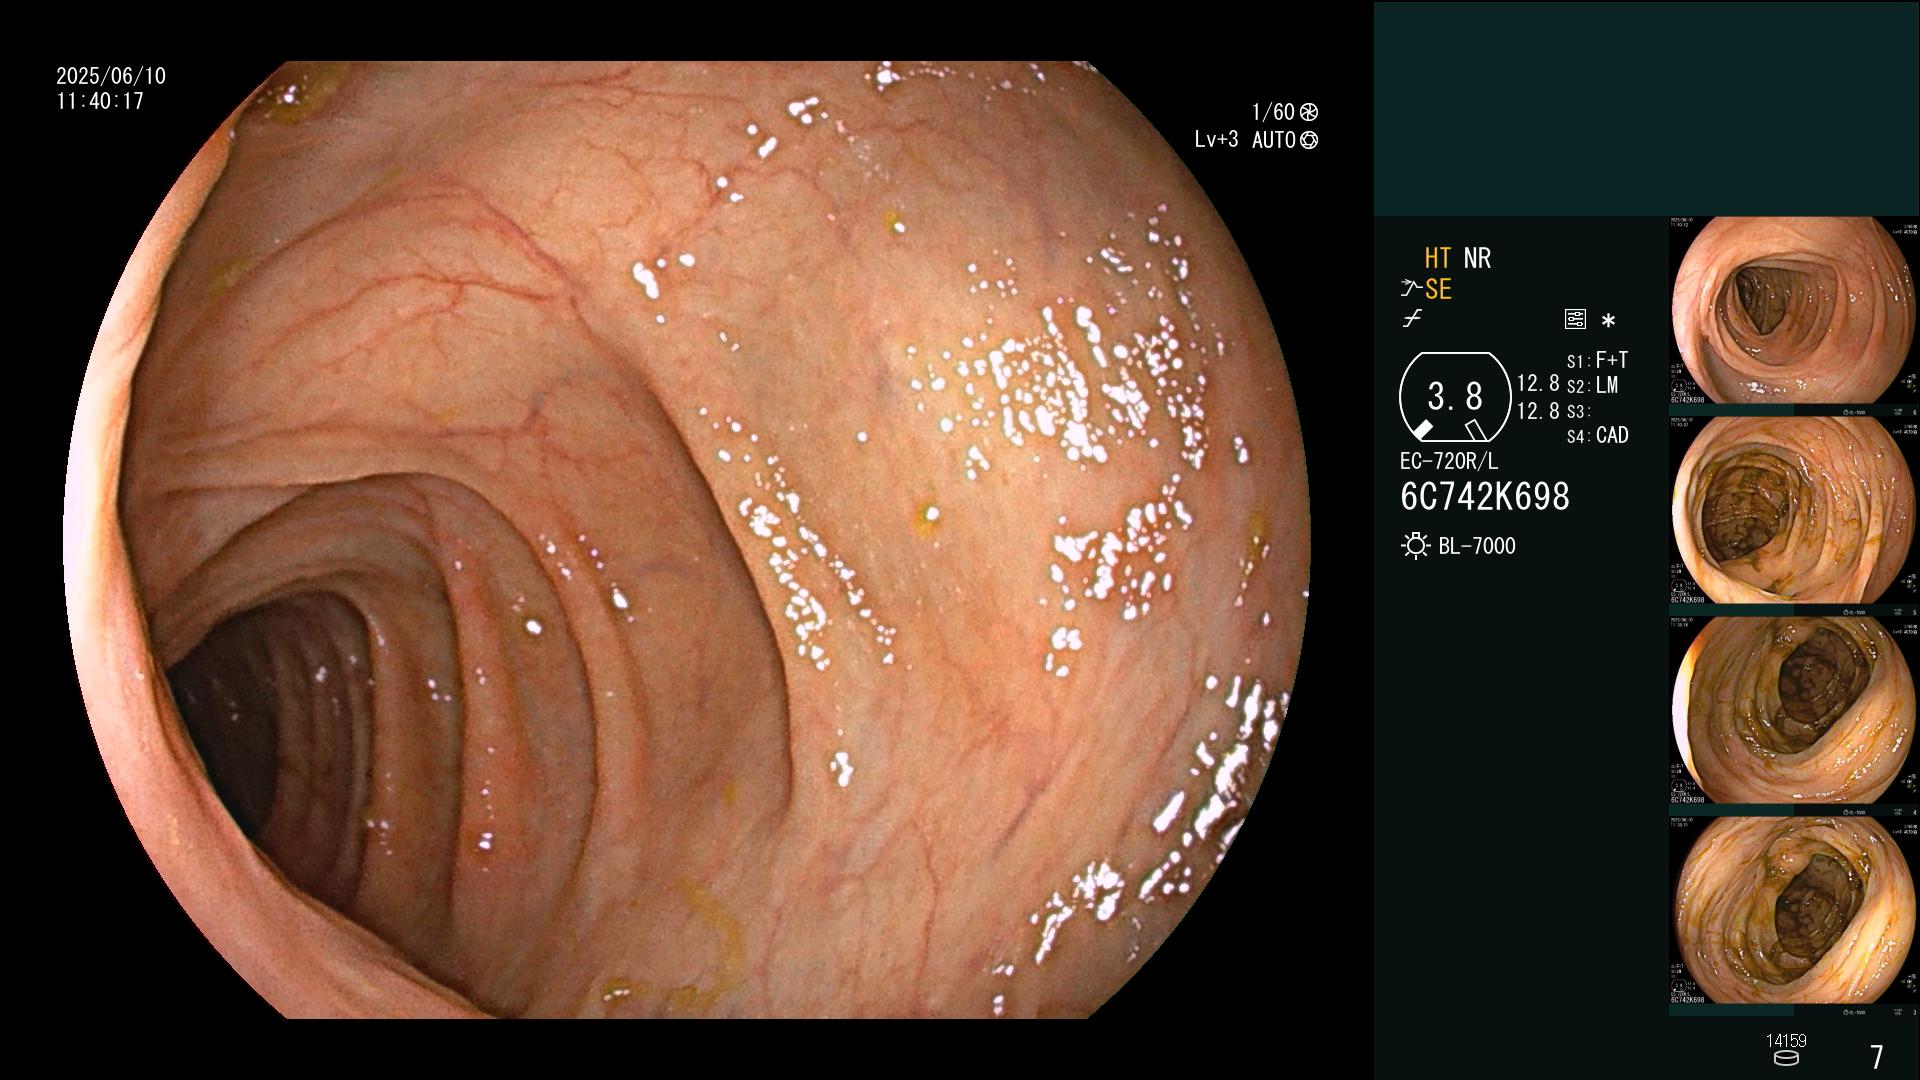Click the storage disk icon below 14159
1920x1080 pixels.
1786,1058
